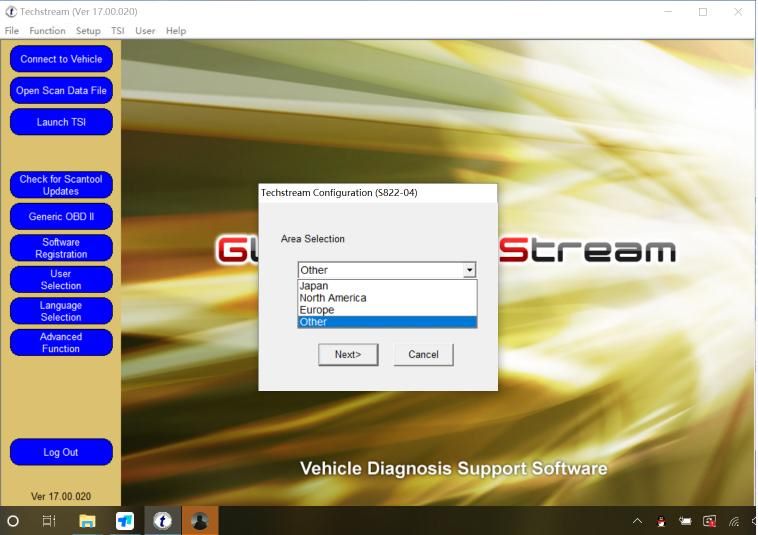The image size is (758, 535).
Task: Open File Explorer from the taskbar
Action: click(87, 521)
